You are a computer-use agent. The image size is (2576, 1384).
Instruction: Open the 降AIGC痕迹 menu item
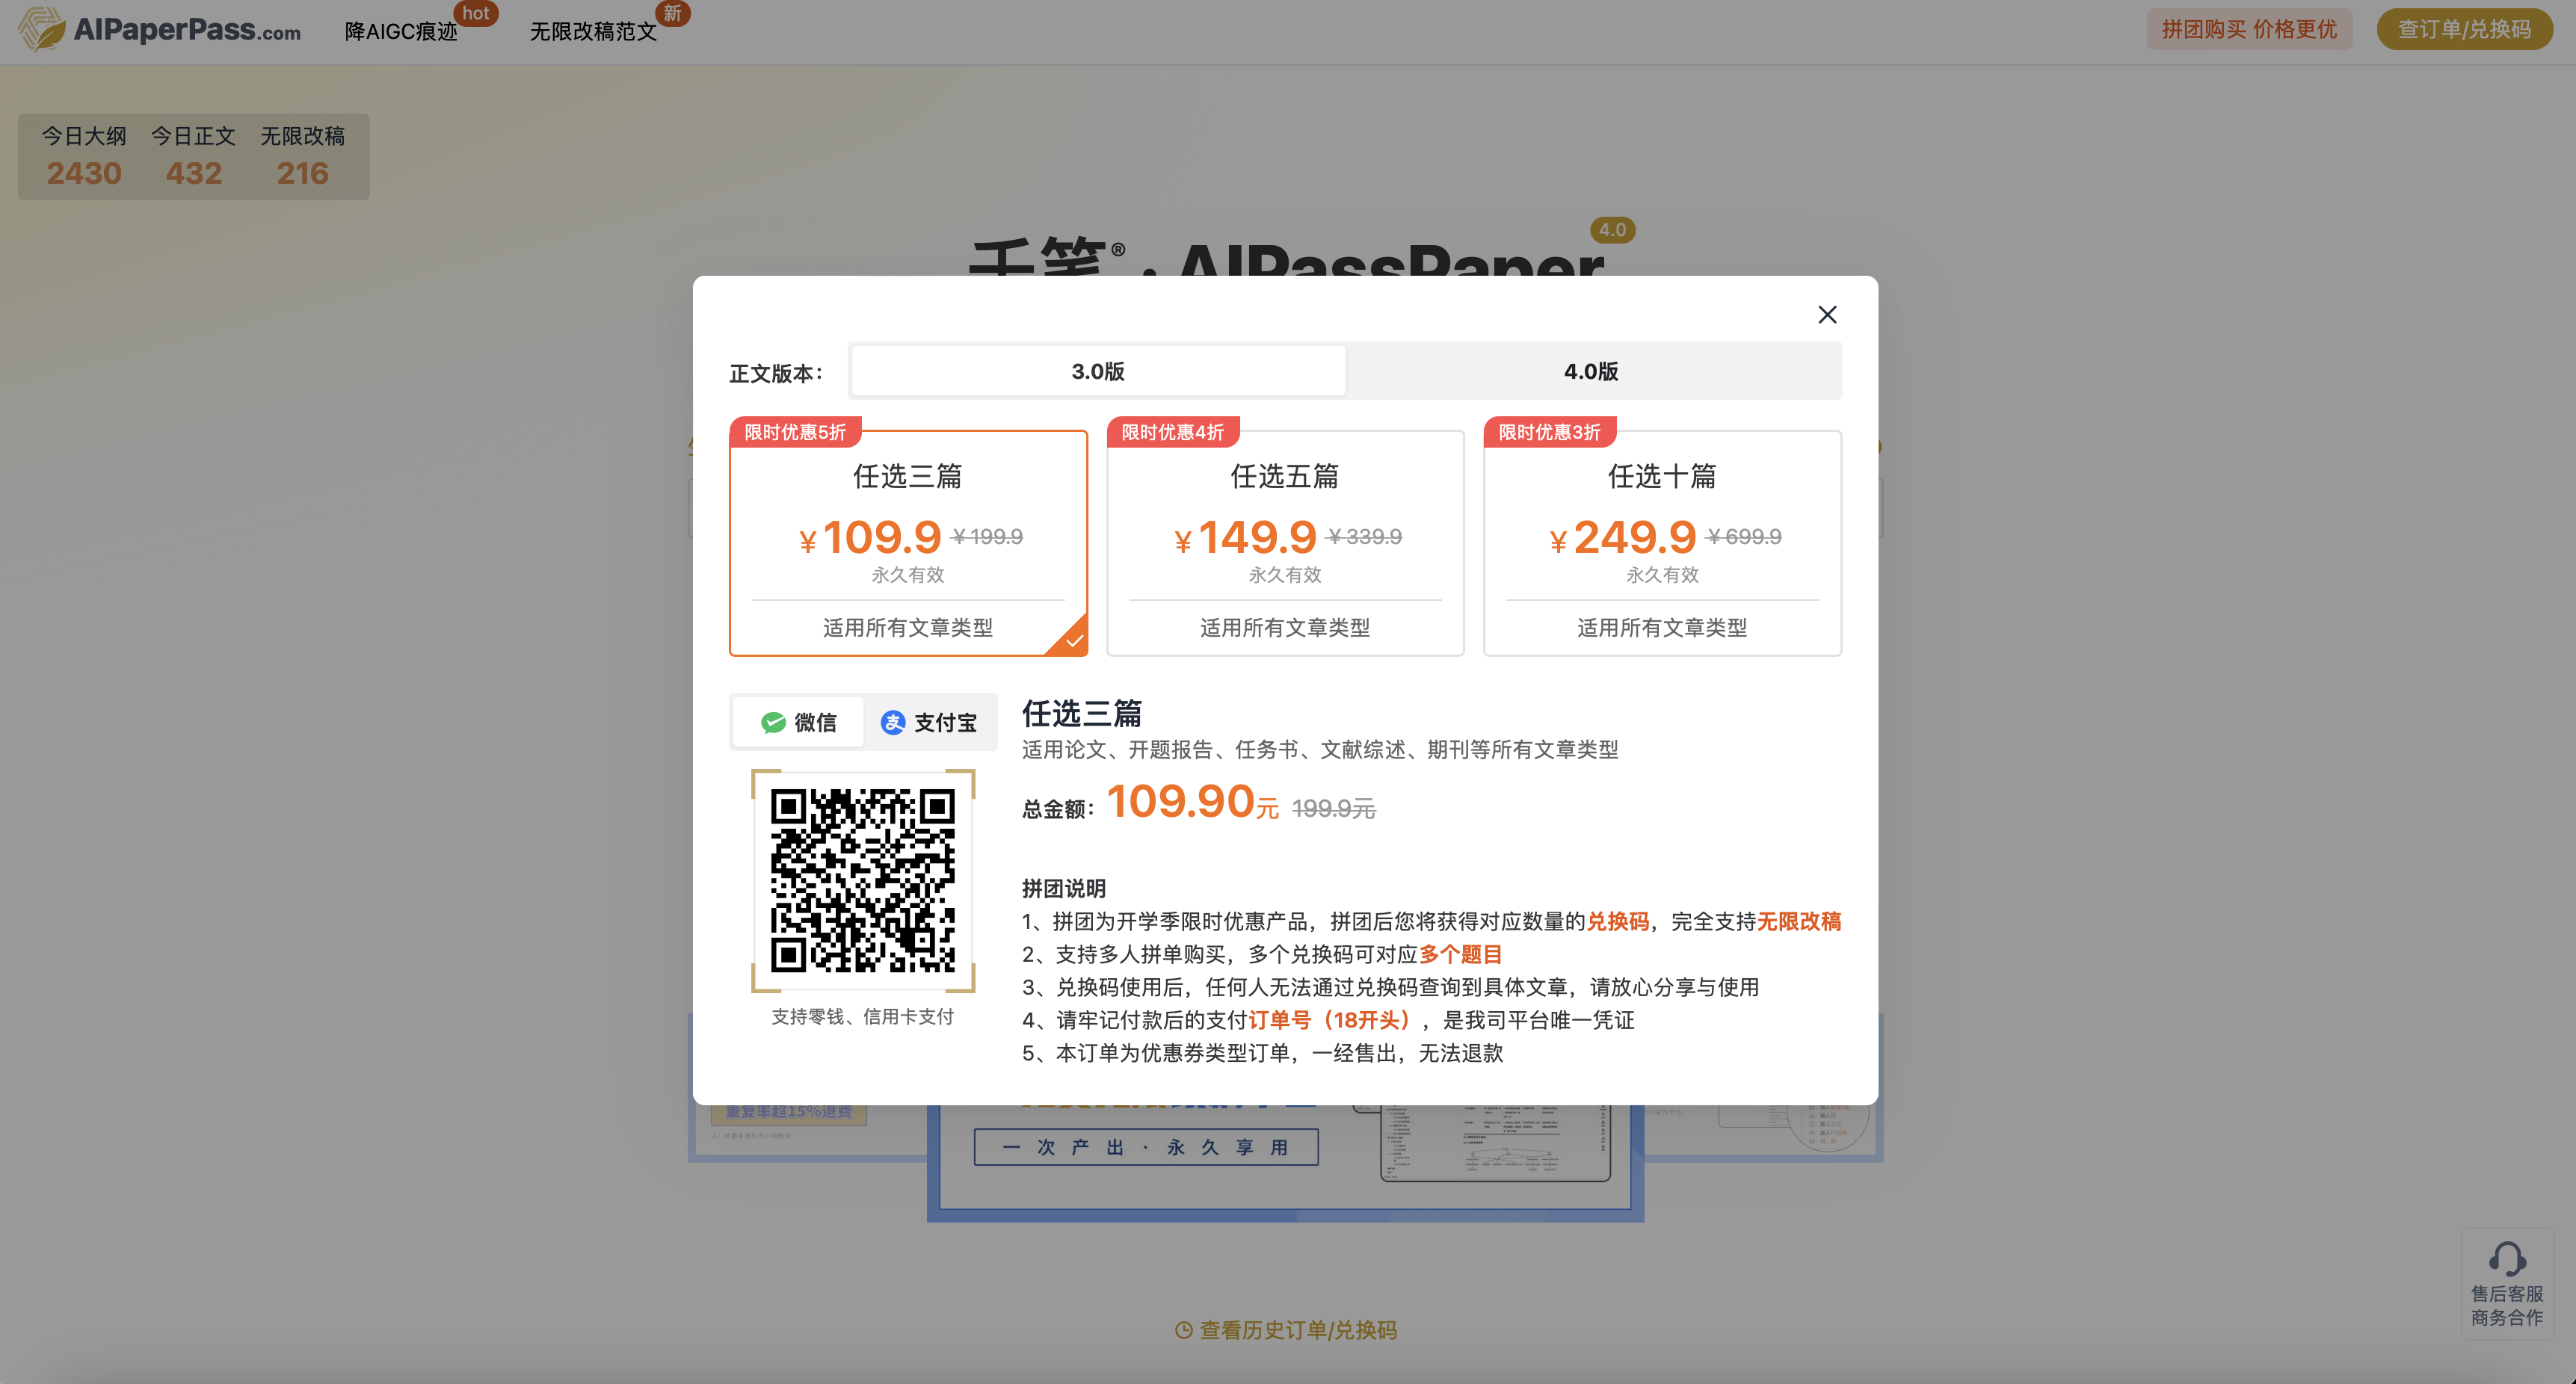click(401, 31)
